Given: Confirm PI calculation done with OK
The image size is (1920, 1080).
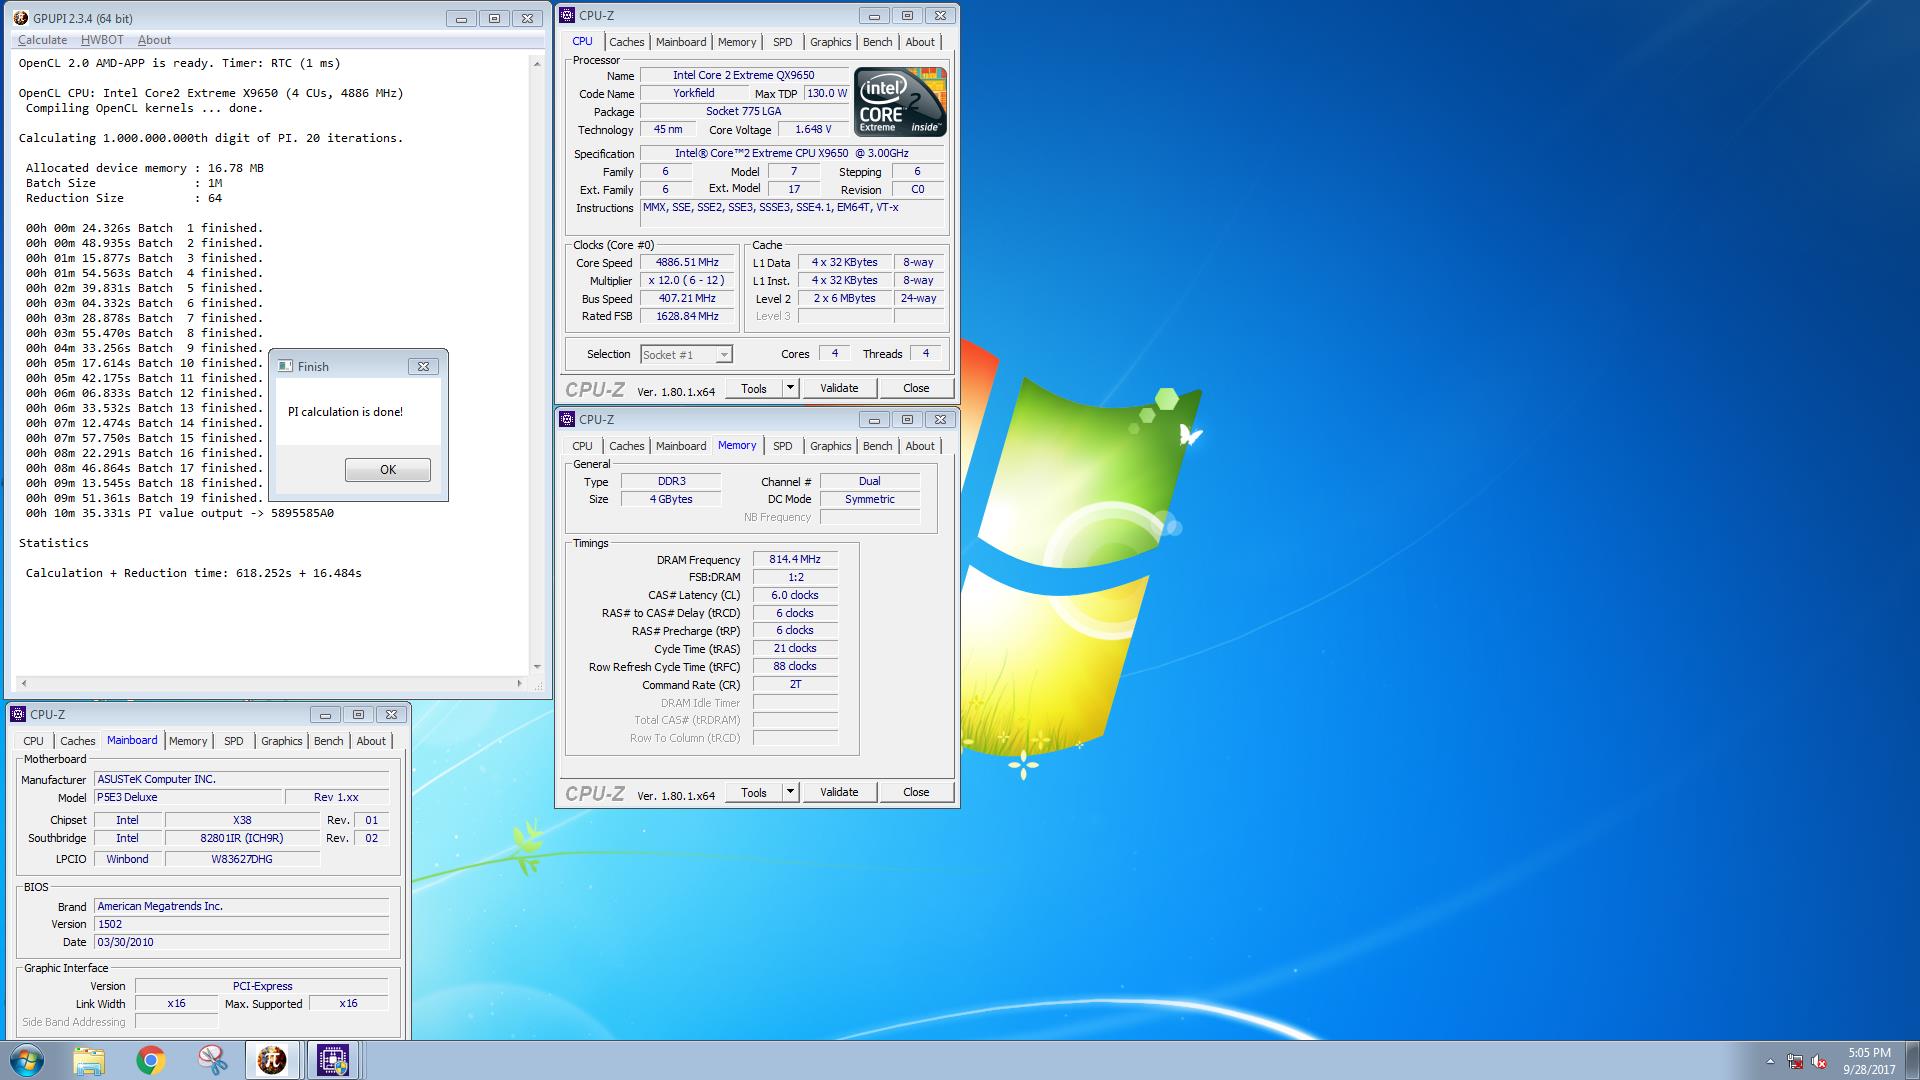Looking at the screenshot, I should (x=388, y=469).
